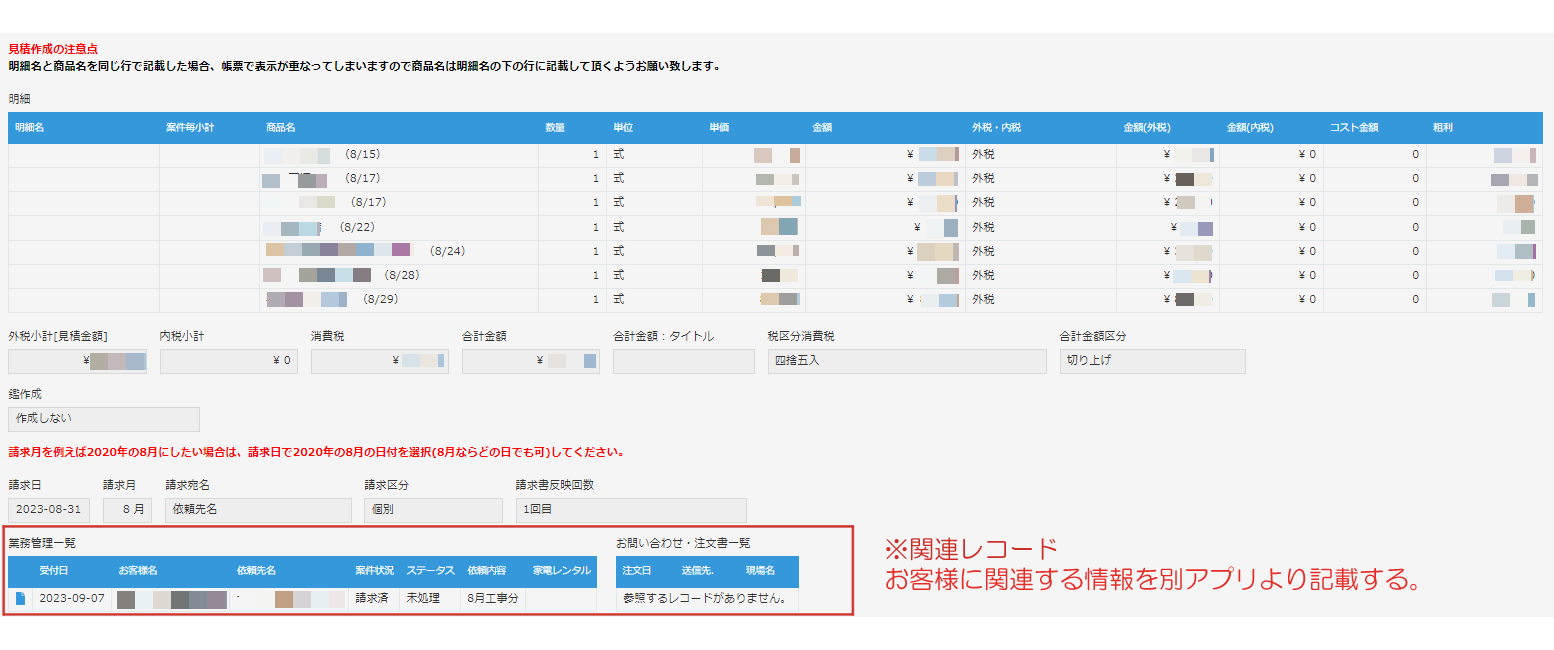1554x650 pixels.
Task: Click 外税 in the (8/15) row
Action: [x=983, y=155]
